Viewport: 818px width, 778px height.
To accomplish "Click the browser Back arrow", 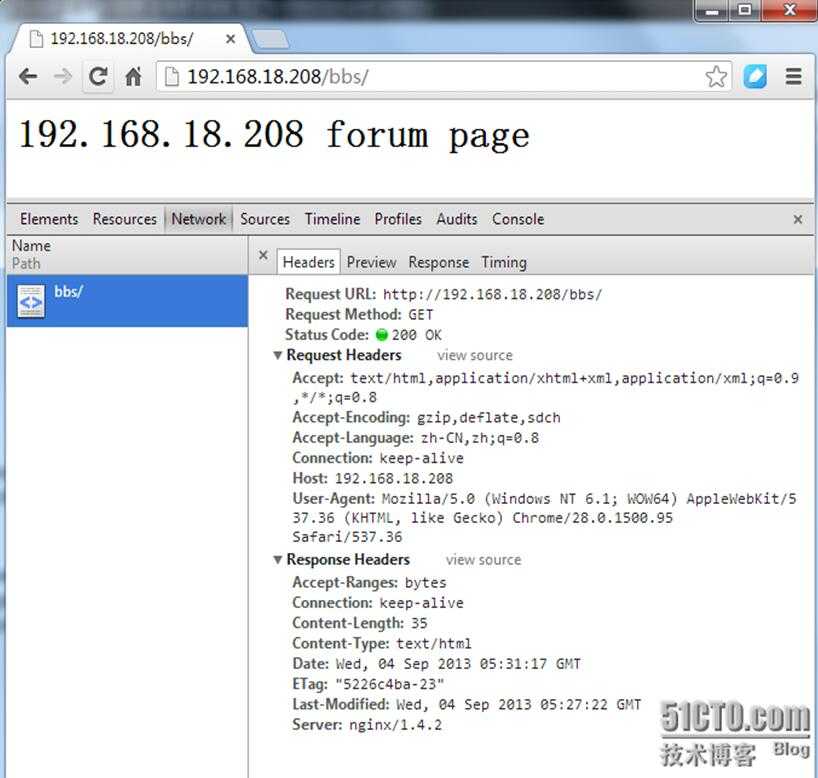I will tap(28, 77).
